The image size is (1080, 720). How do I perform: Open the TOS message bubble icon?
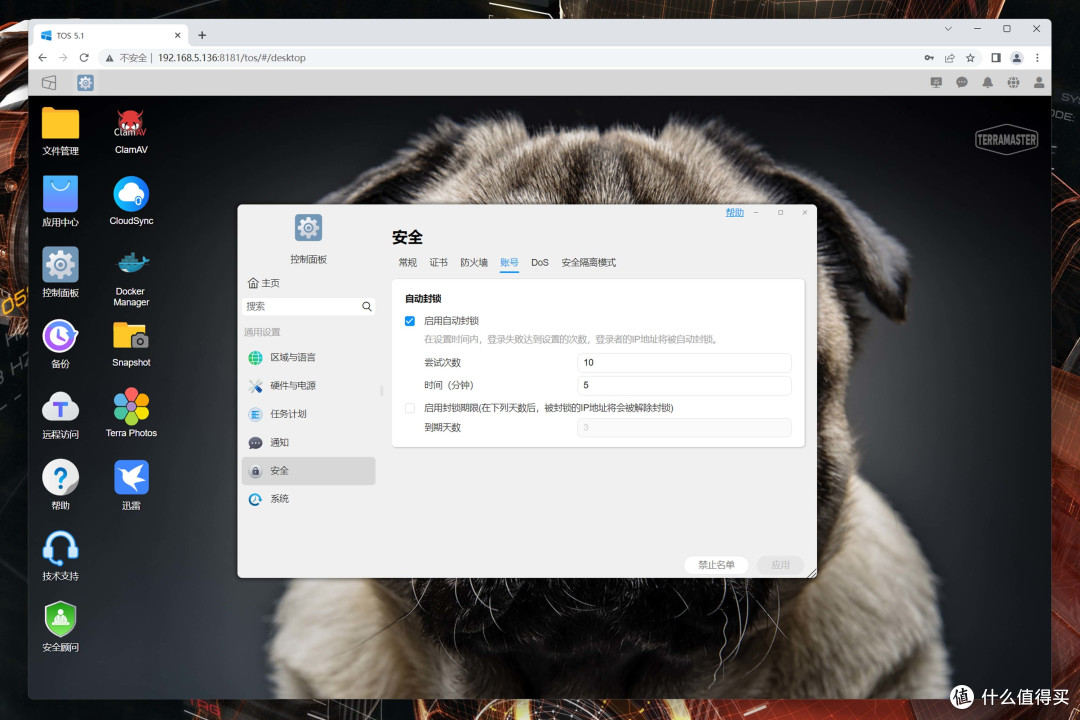click(962, 83)
